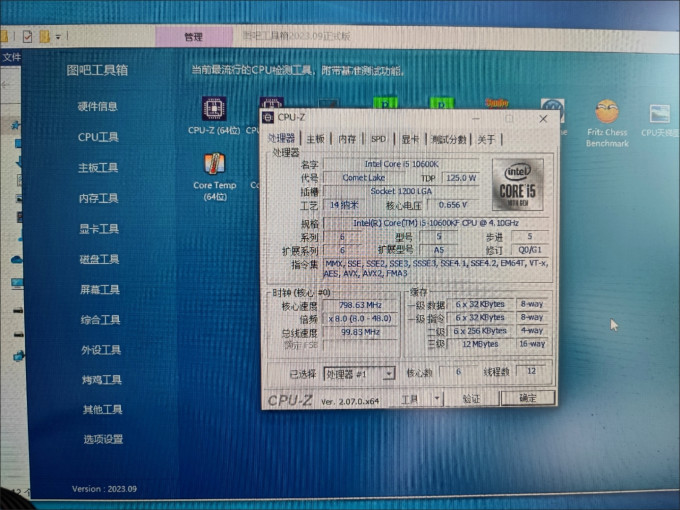Select 其他工具 in the sidebar
This screenshot has width=680, height=510.
(103, 410)
